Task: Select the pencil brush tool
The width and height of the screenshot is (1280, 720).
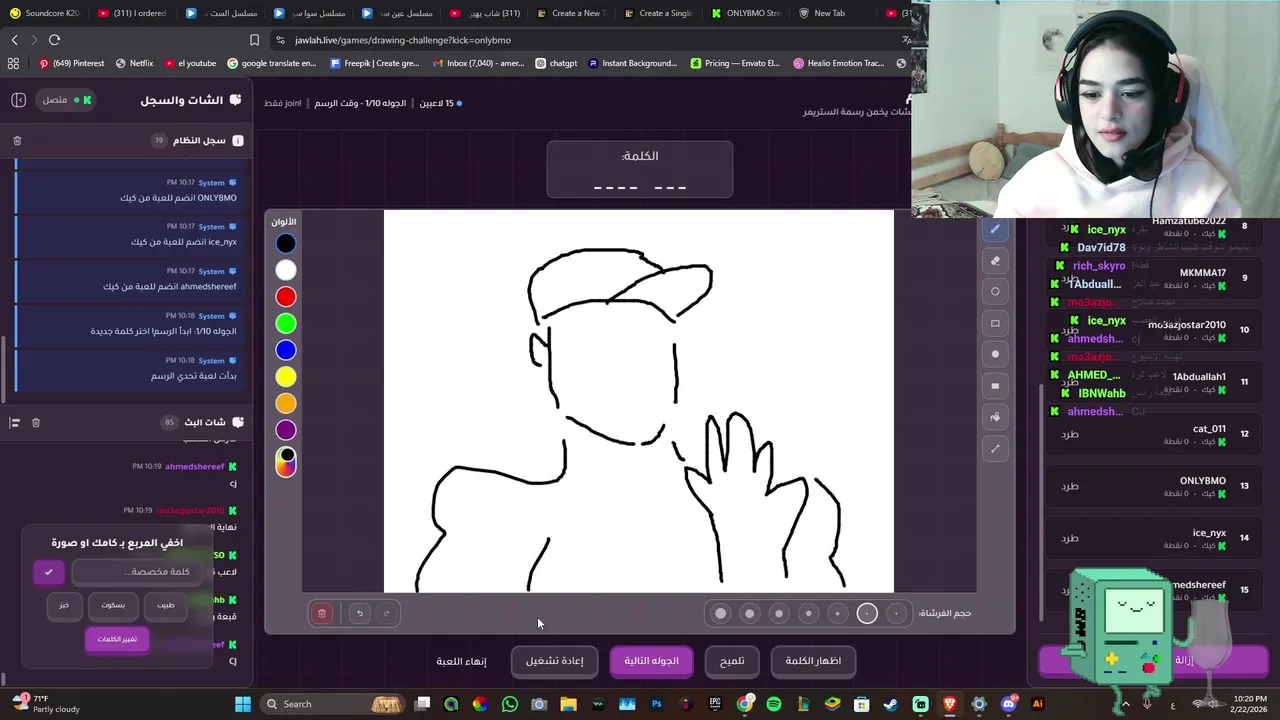Action: 995,229
